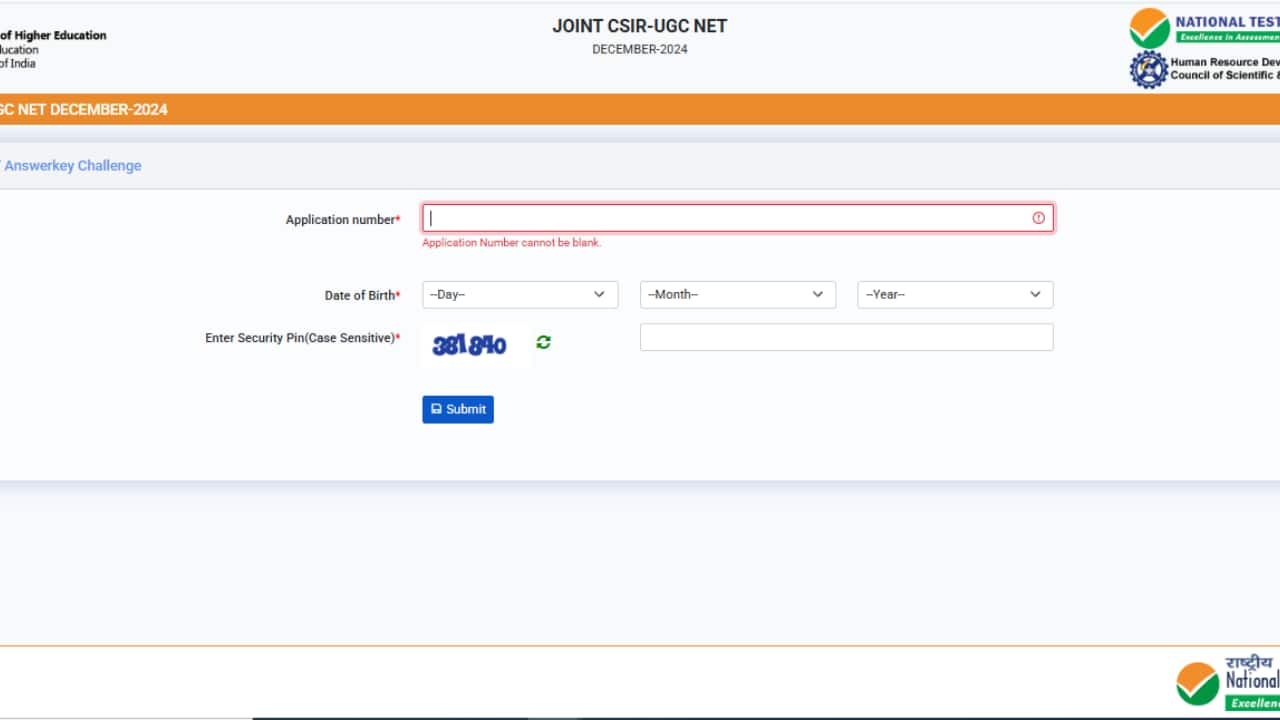Image resolution: width=1280 pixels, height=720 pixels.
Task: Click the chevron arrow on the Day selector
Action: coord(601,294)
